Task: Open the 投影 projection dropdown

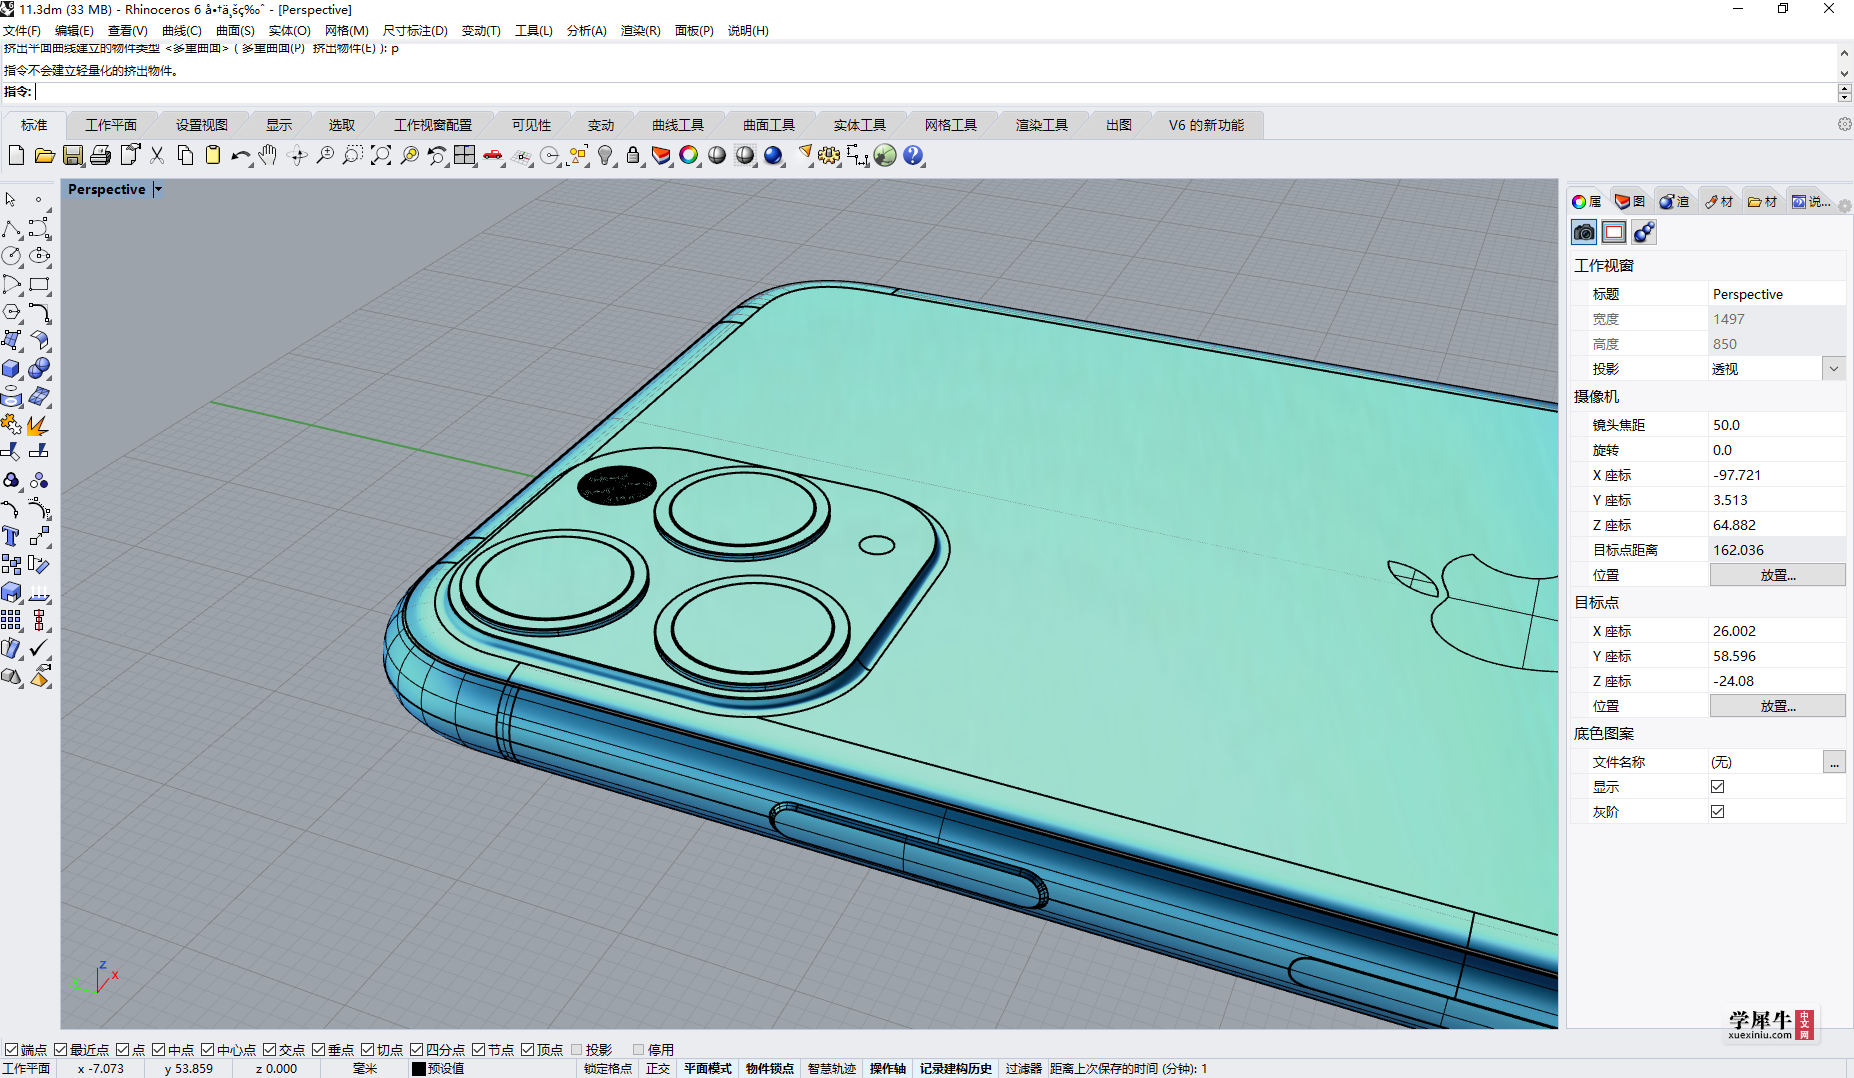Action: pyautogui.click(x=1834, y=369)
